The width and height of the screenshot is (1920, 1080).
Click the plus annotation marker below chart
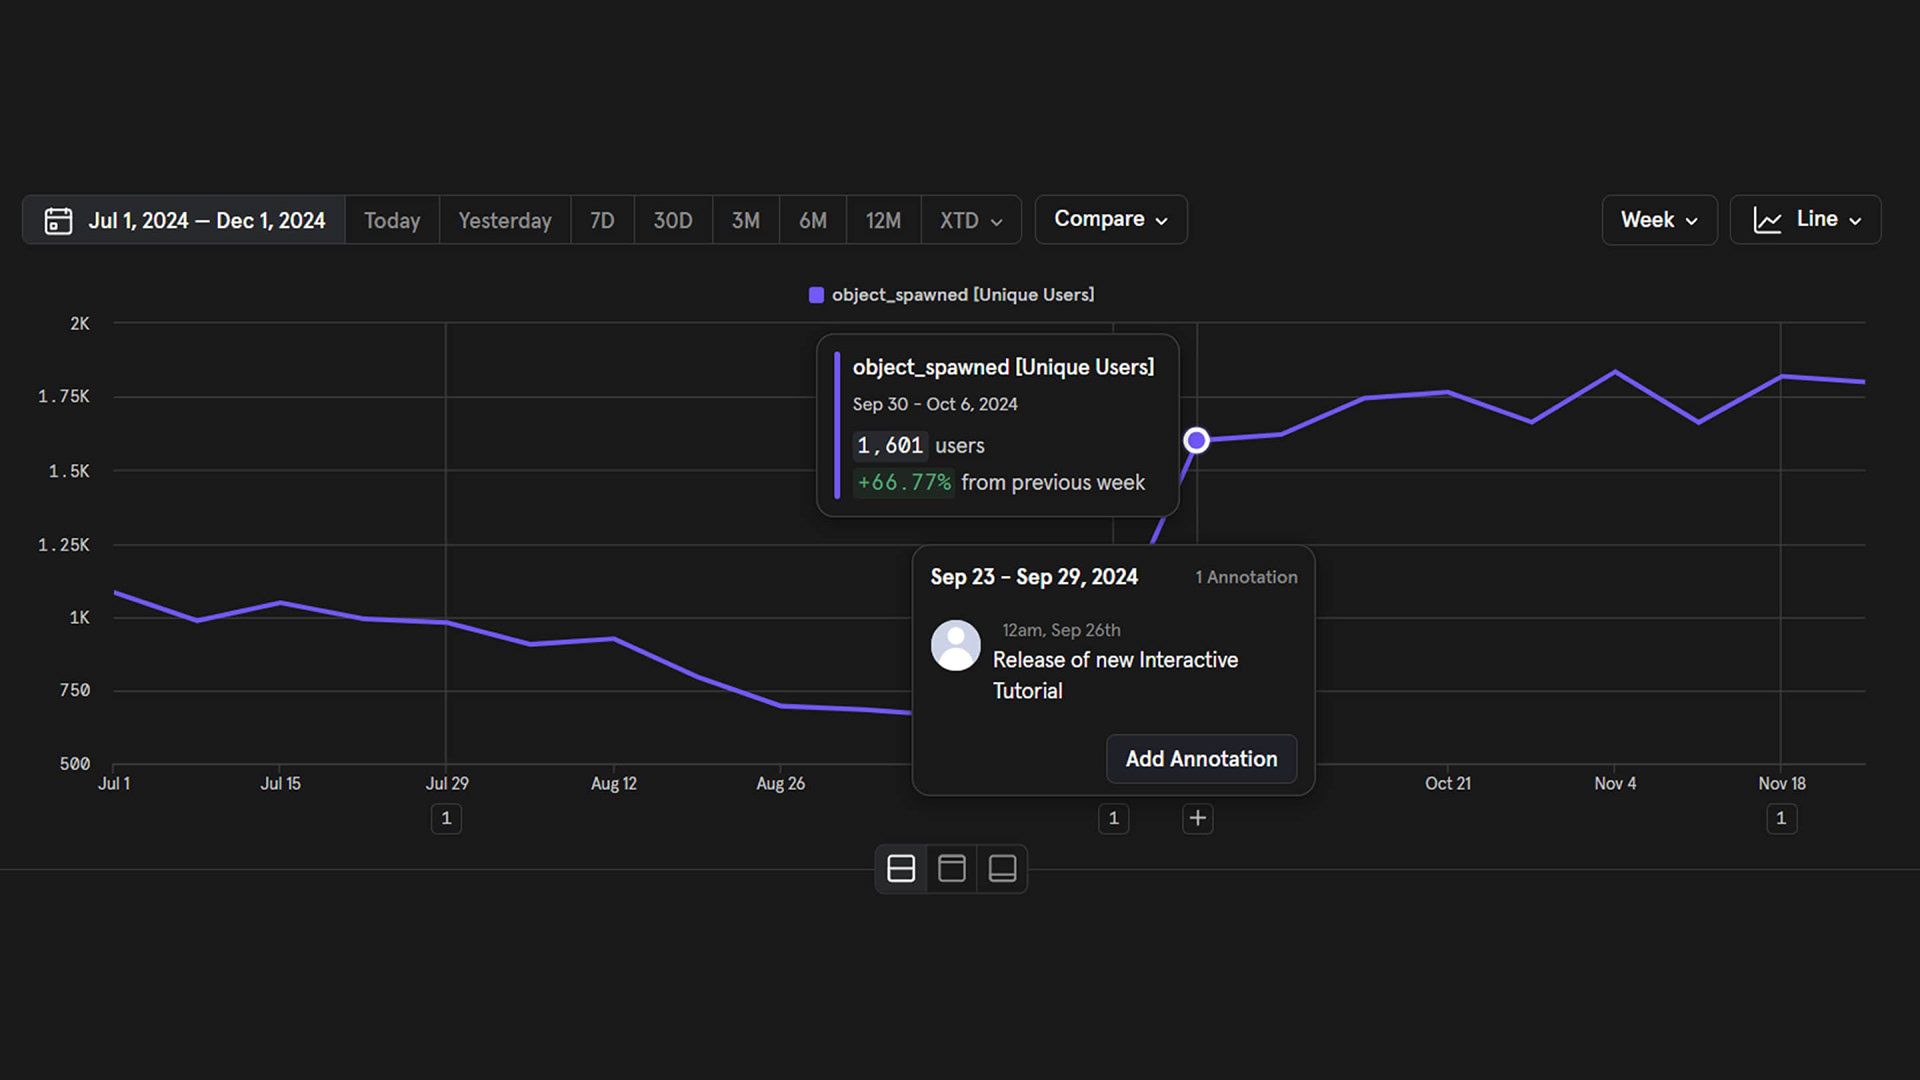(1197, 818)
